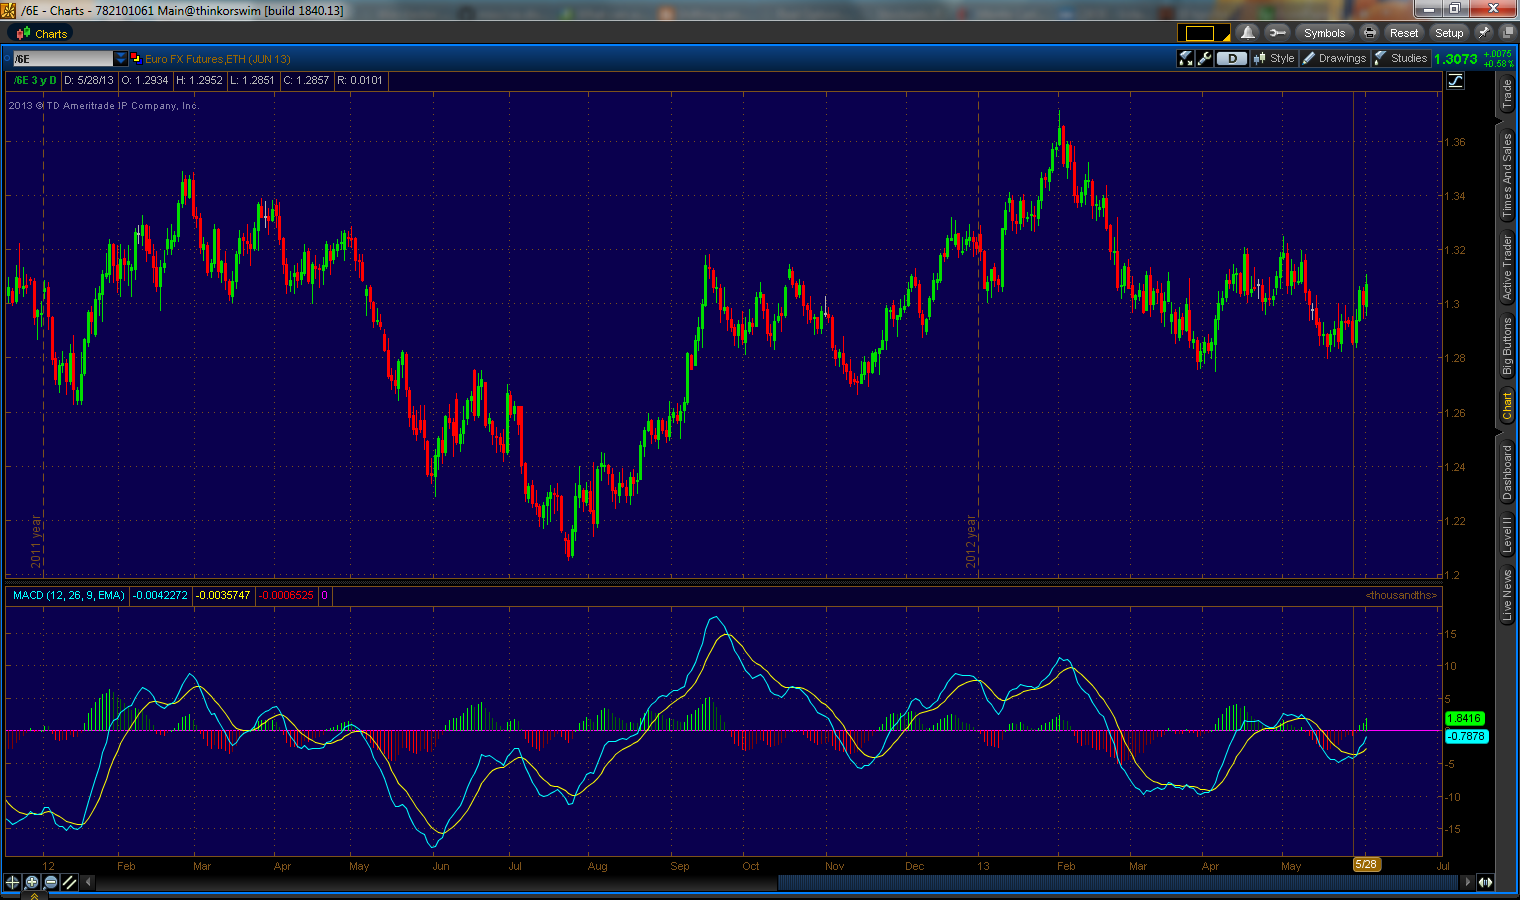Click the Setup button
The image size is (1520, 900).
pyautogui.click(x=1449, y=33)
